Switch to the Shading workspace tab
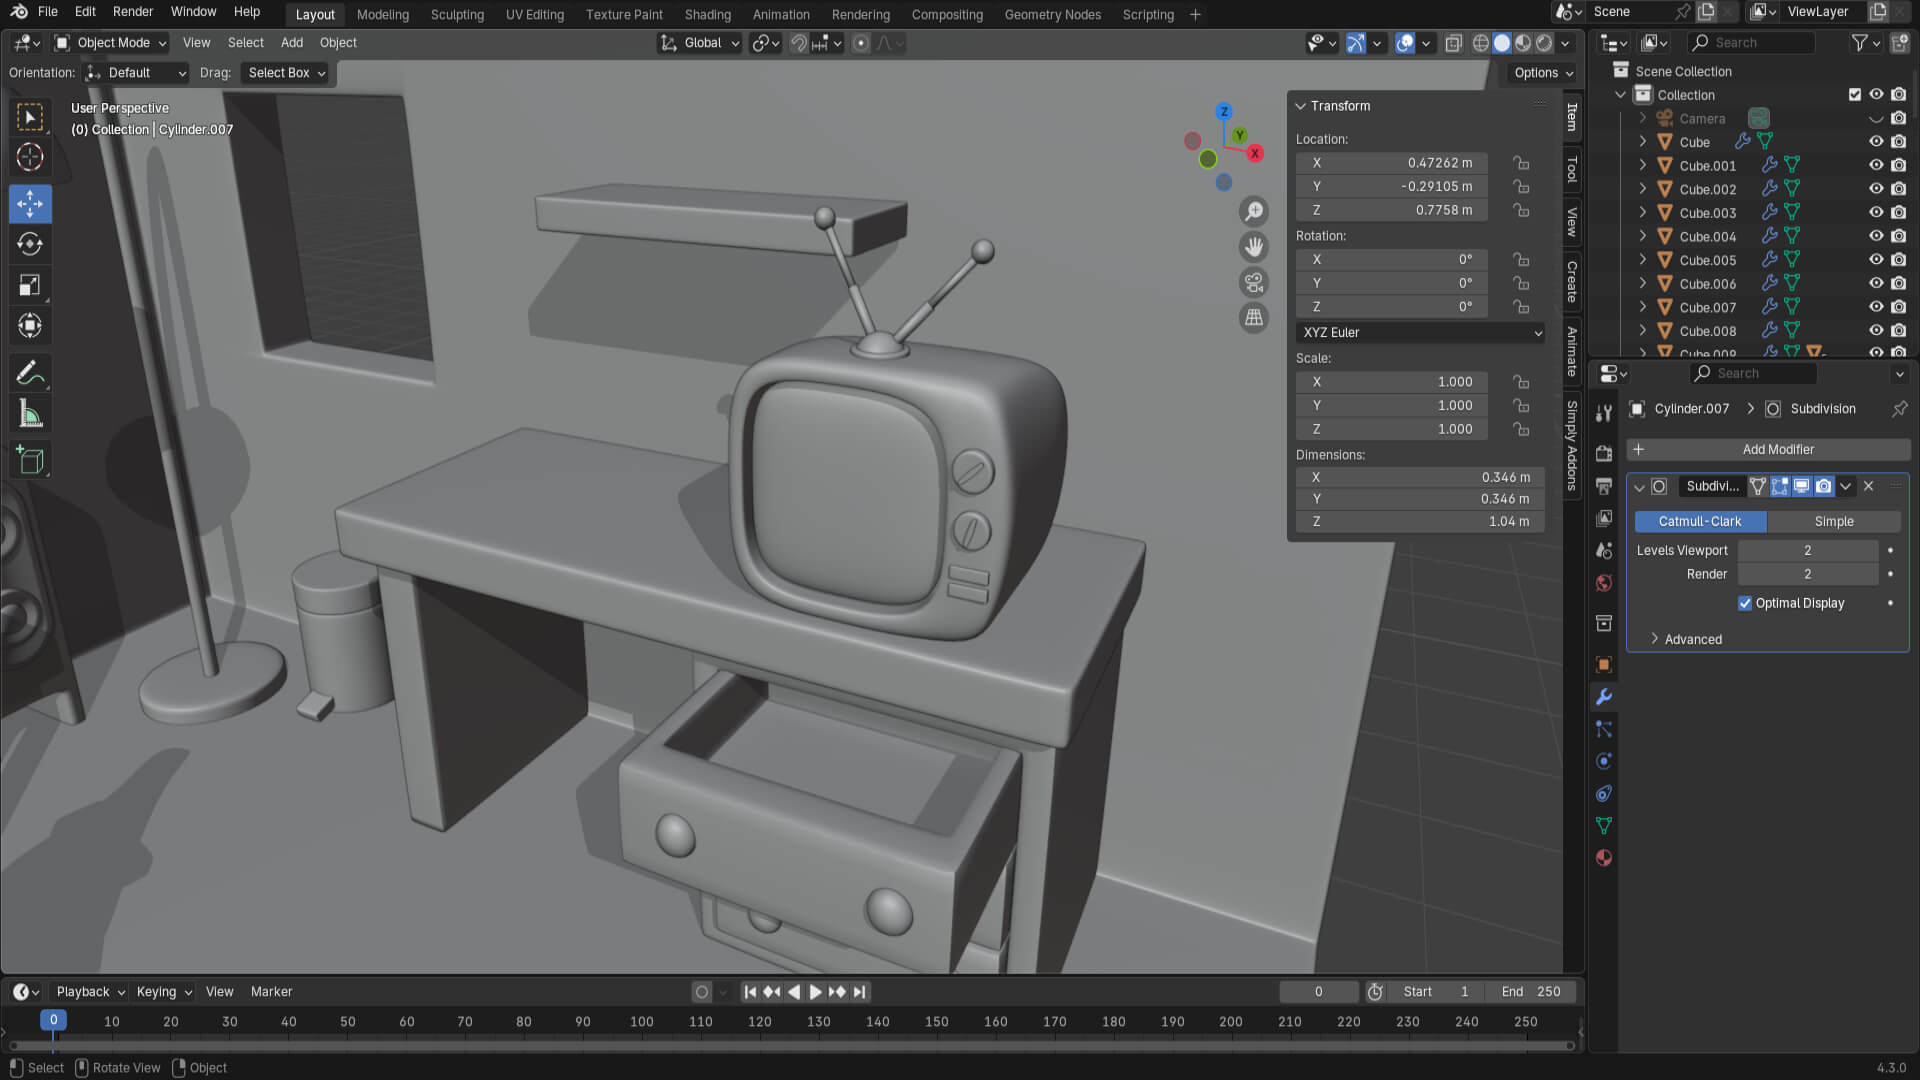1920x1080 pixels. [x=707, y=15]
